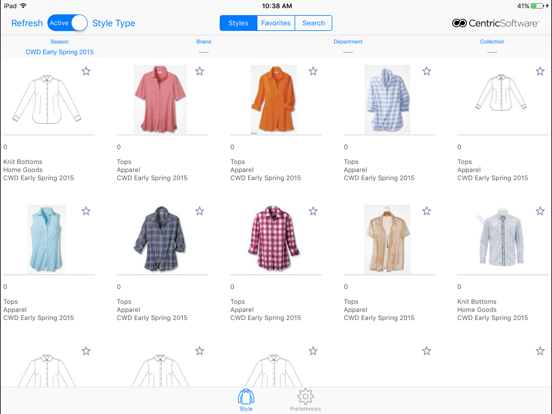This screenshot has width=552, height=414.
Task: Tap the Wi-Fi status indicator
Action: pyautogui.click(x=23, y=6)
